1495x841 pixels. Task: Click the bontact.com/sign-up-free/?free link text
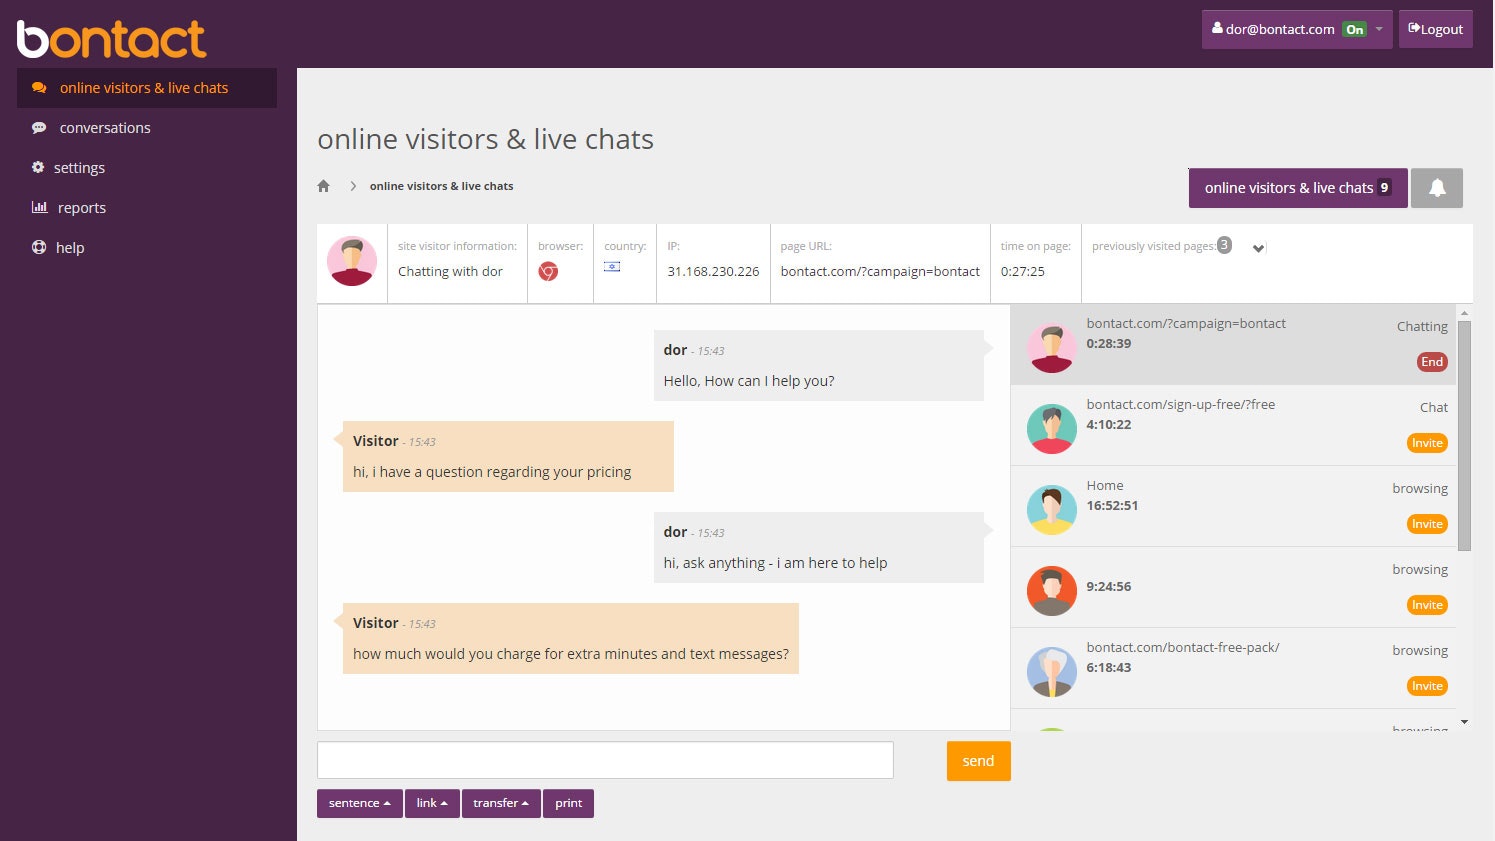1181,404
